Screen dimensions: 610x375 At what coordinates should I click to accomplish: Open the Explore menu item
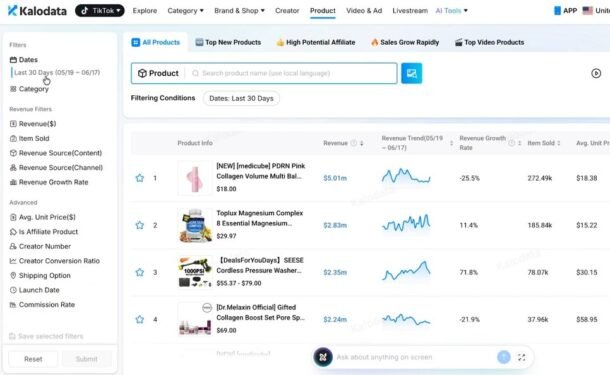145,11
